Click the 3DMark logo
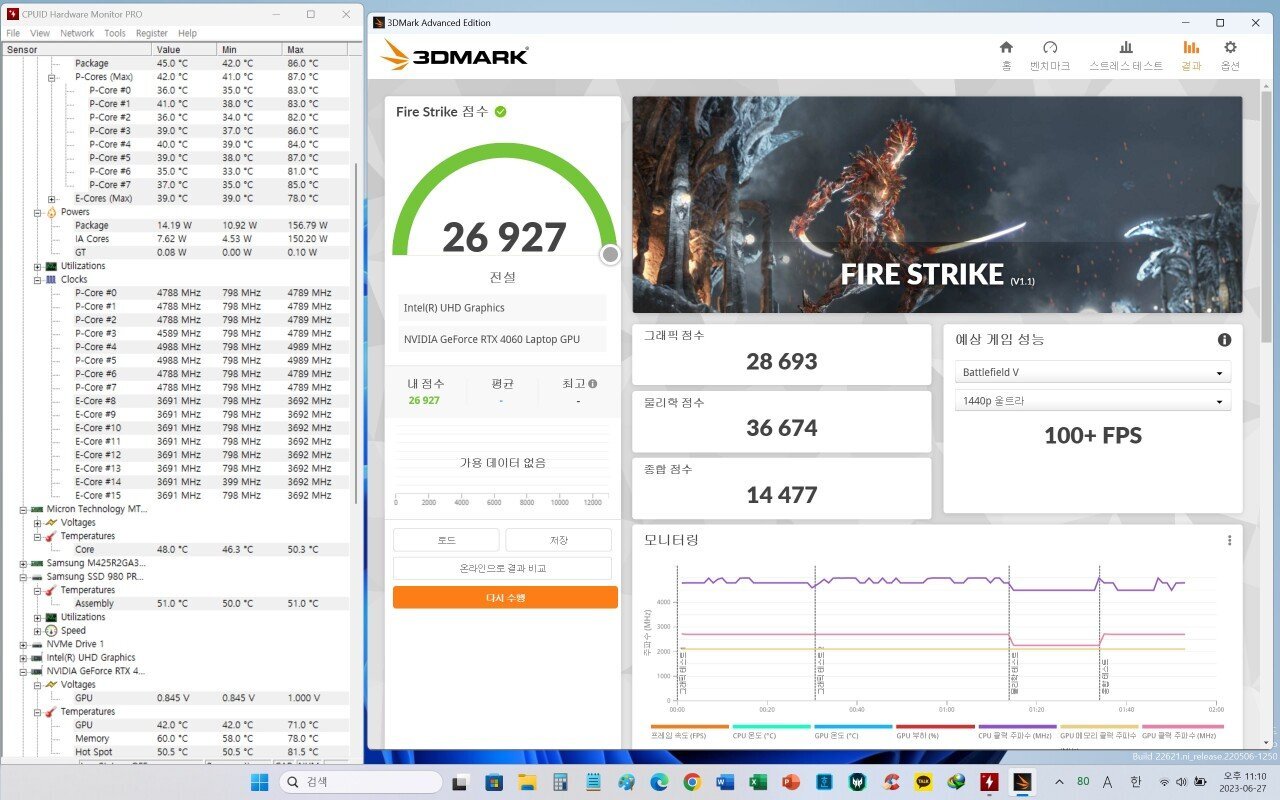Image resolution: width=1280 pixels, height=800 pixels. click(455, 55)
